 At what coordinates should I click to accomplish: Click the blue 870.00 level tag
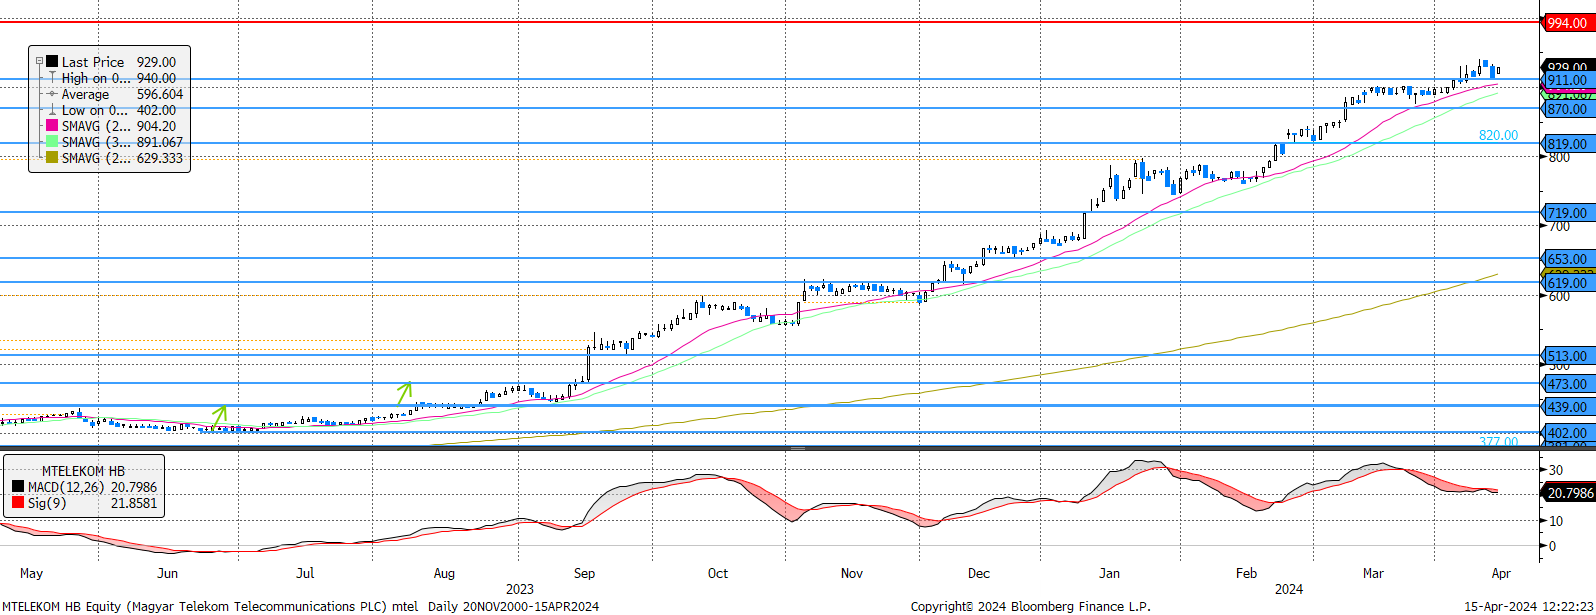(x=1567, y=109)
